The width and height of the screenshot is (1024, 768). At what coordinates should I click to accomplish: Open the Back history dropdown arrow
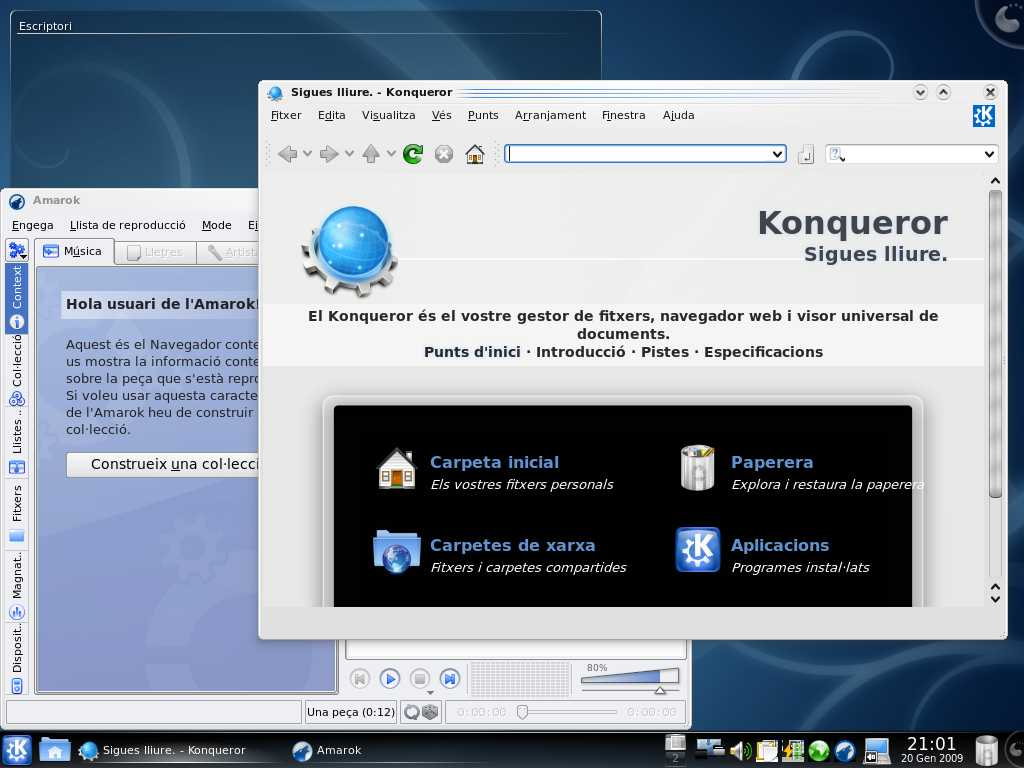pyautogui.click(x=307, y=154)
